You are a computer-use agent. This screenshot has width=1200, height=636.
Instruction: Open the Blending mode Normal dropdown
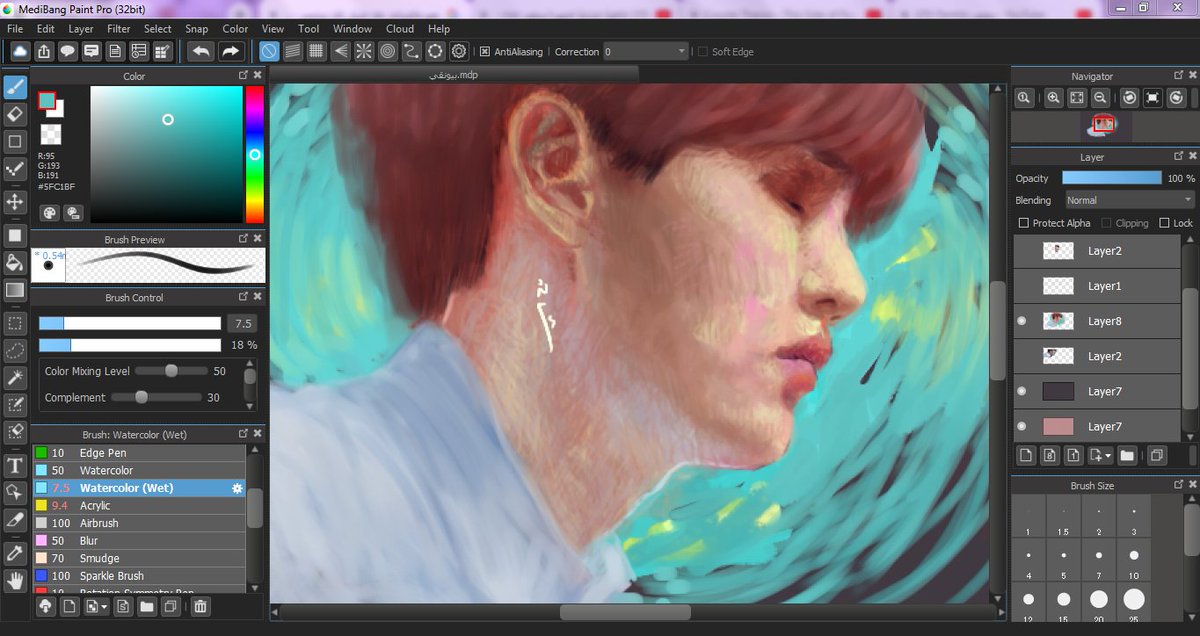click(x=1130, y=200)
